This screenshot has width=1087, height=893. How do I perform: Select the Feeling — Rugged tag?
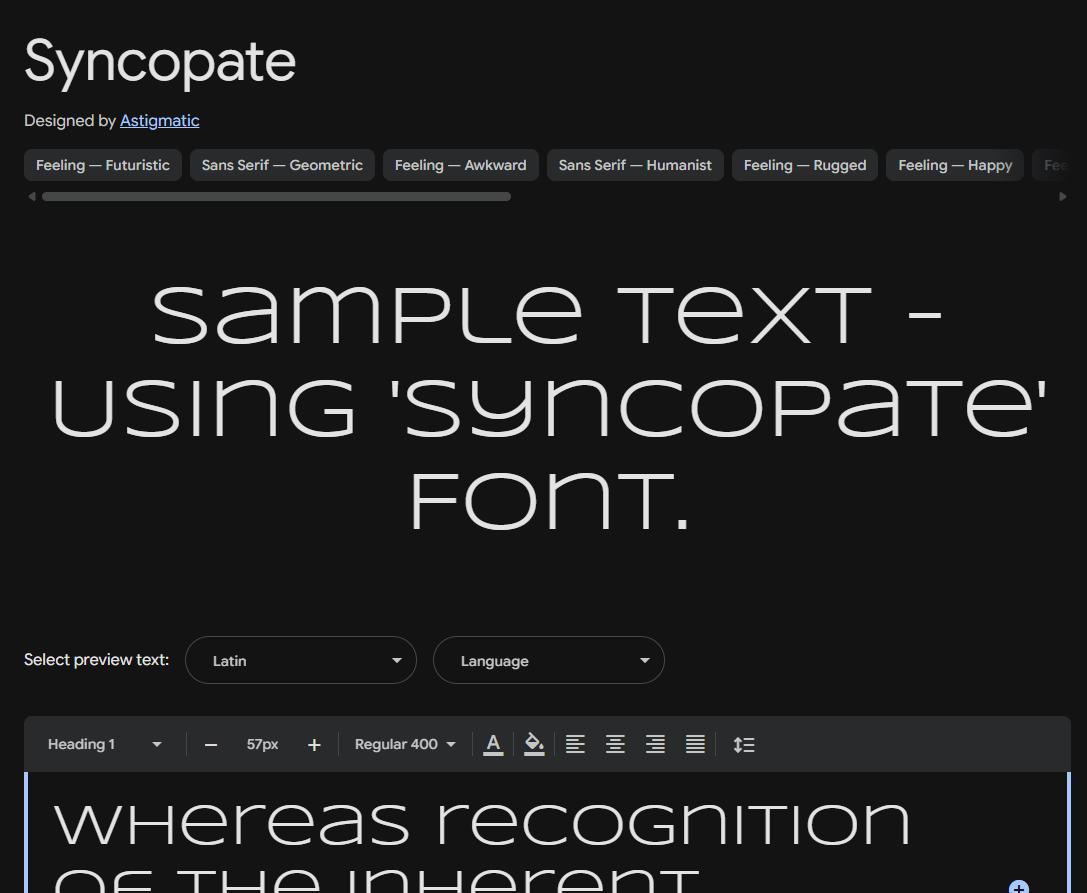click(x=805, y=165)
